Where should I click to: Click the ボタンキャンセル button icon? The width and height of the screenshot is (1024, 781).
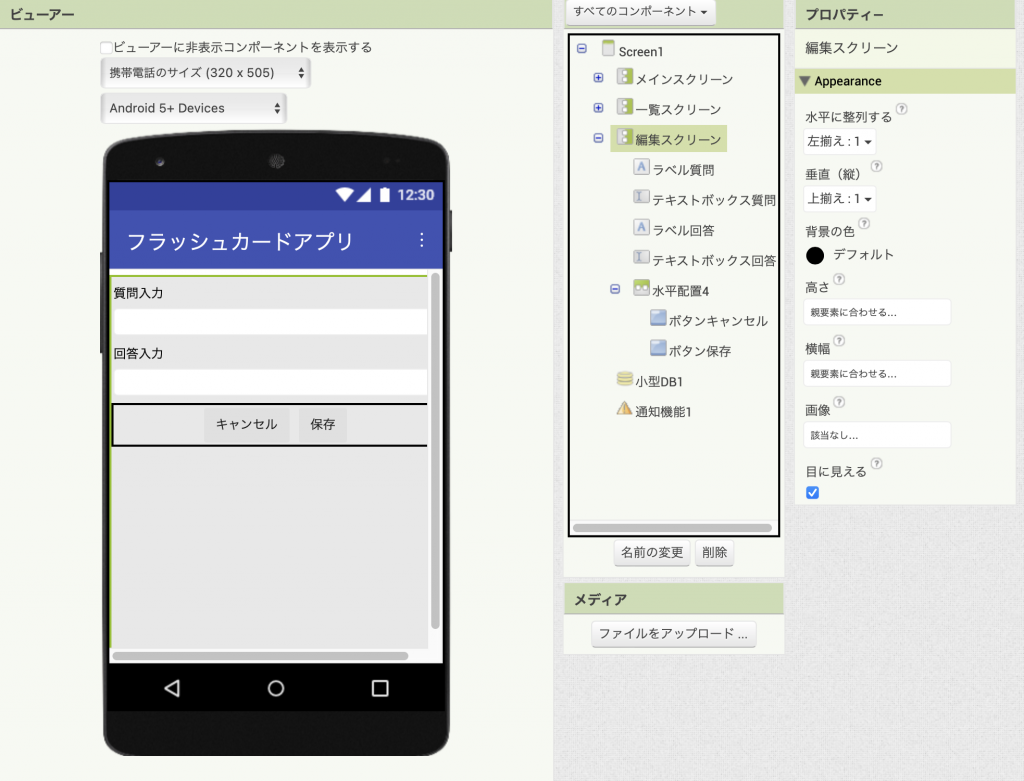(658, 319)
